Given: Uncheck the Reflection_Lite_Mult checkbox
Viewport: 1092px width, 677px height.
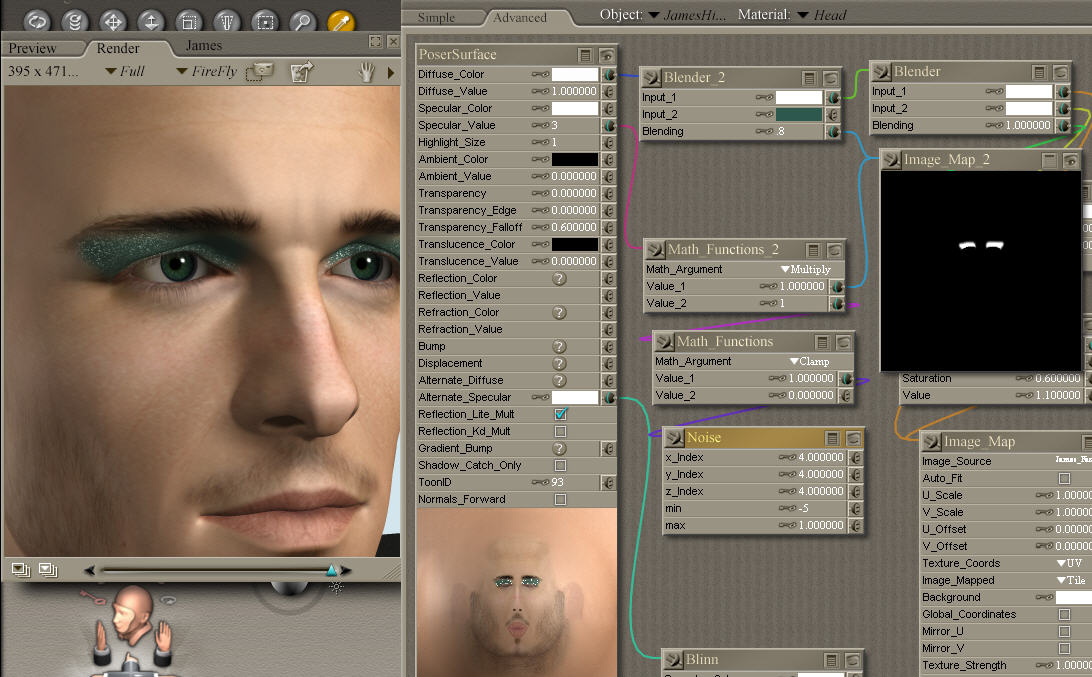Looking at the screenshot, I should click(561, 414).
